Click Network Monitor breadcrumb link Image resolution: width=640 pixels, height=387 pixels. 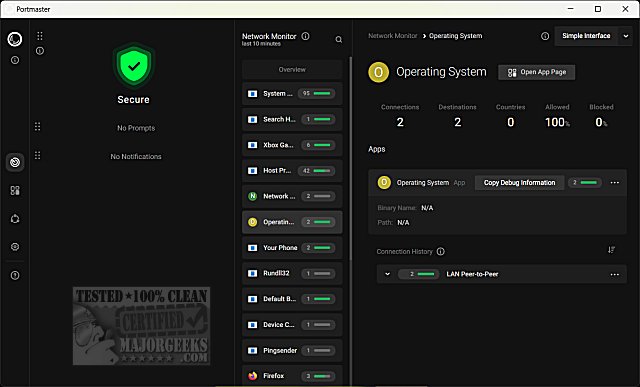(393, 36)
